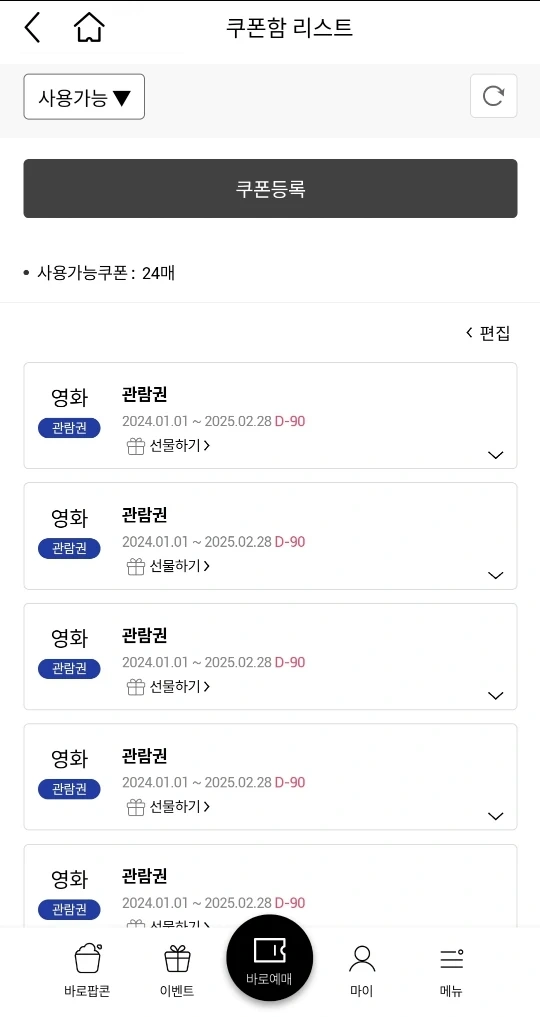Tap the back arrow icon
Screen dimensions: 540x1017
click(x=32, y=28)
